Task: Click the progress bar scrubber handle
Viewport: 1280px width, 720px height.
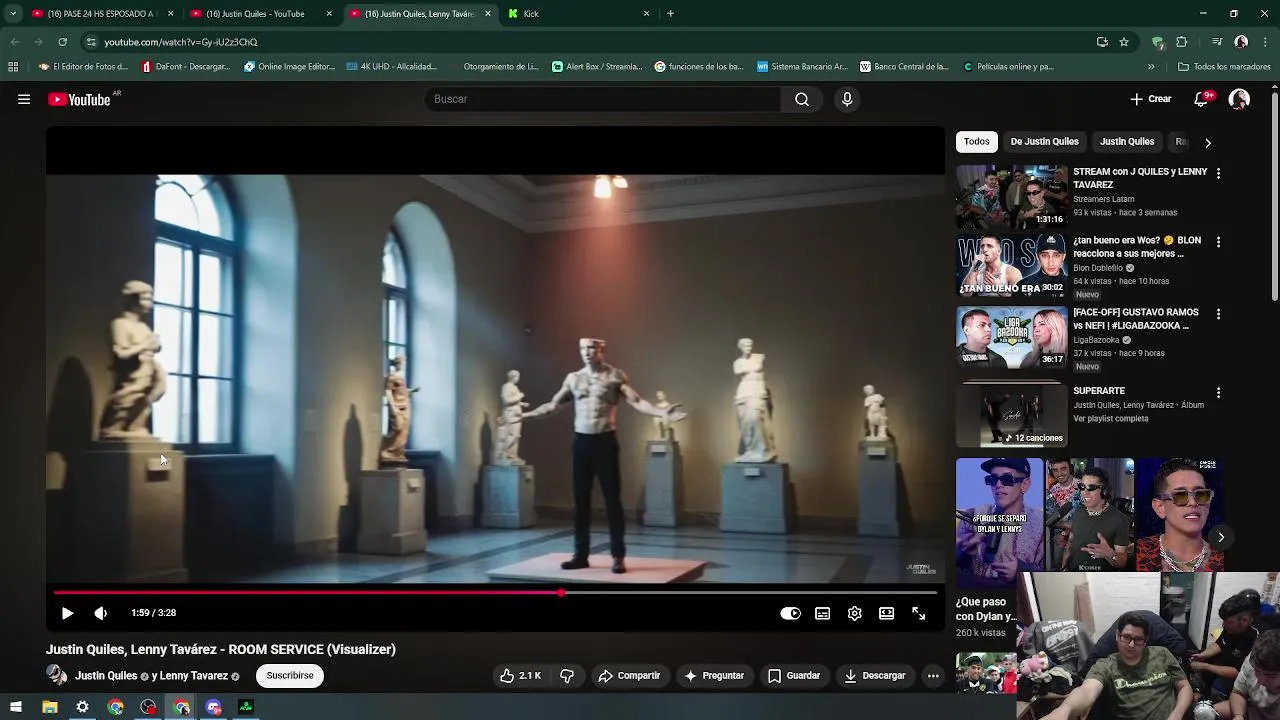Action: click(x=562, y=593)
